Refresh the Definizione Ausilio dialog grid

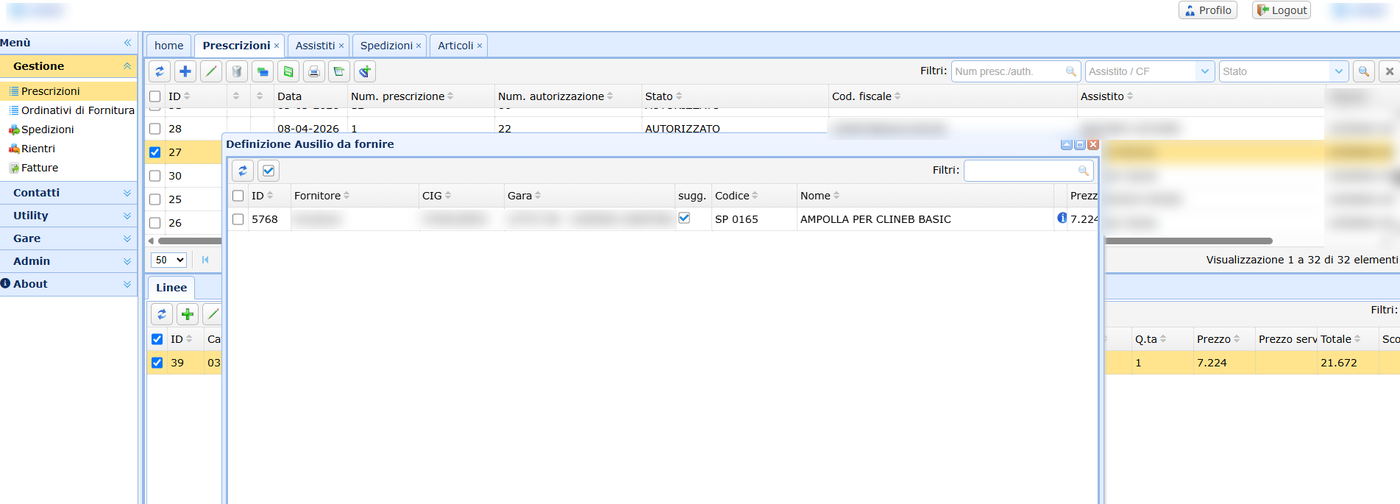tap(242, 171)
